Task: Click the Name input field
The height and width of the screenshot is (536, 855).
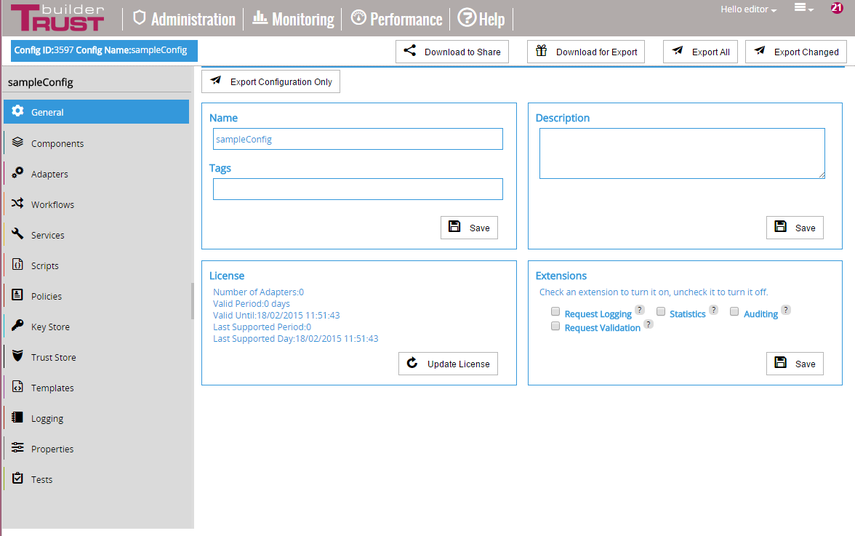Action: click(358, 139)
